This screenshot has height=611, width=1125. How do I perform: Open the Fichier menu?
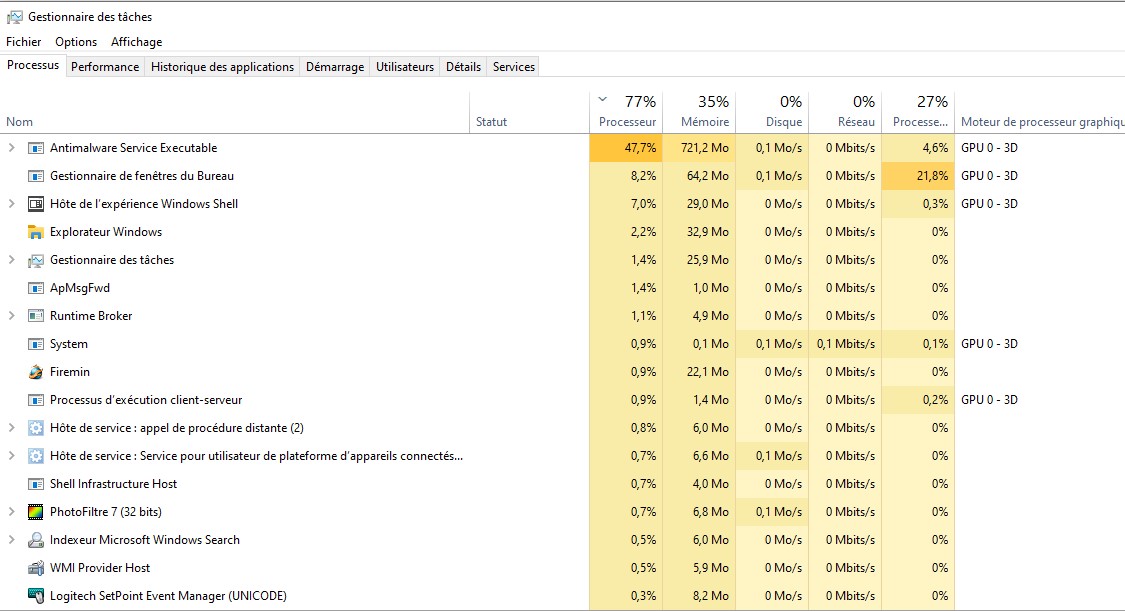click(24, 42)
